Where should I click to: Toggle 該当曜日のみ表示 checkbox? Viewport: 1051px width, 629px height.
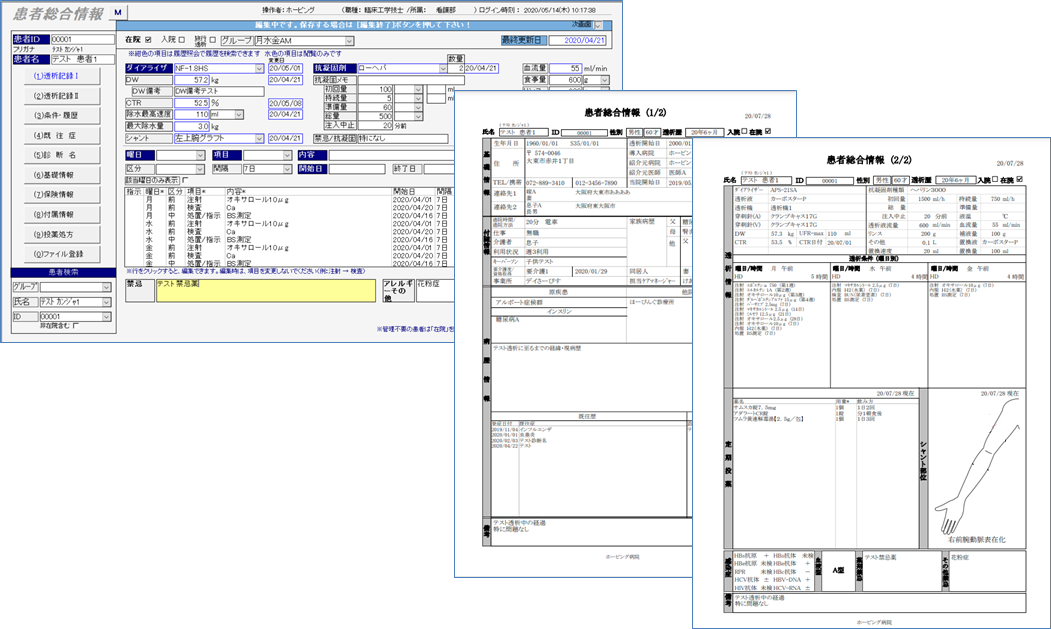click(x=185, y=180)
